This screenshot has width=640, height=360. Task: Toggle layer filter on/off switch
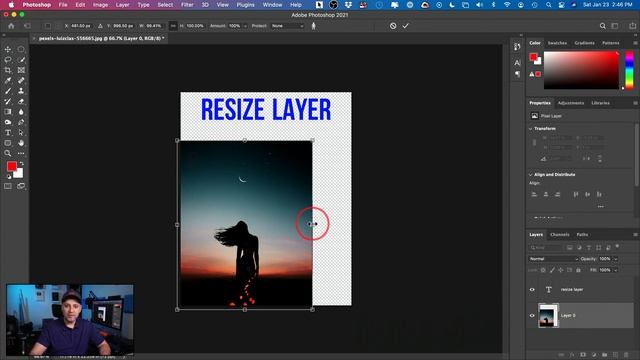617,246
